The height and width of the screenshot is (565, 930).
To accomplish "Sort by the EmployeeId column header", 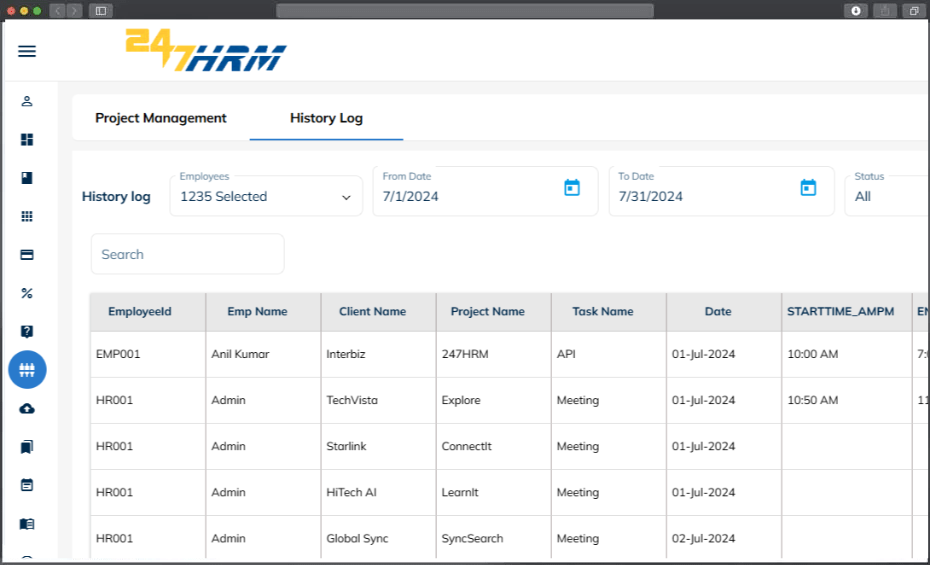I will [x=140, y=311].
